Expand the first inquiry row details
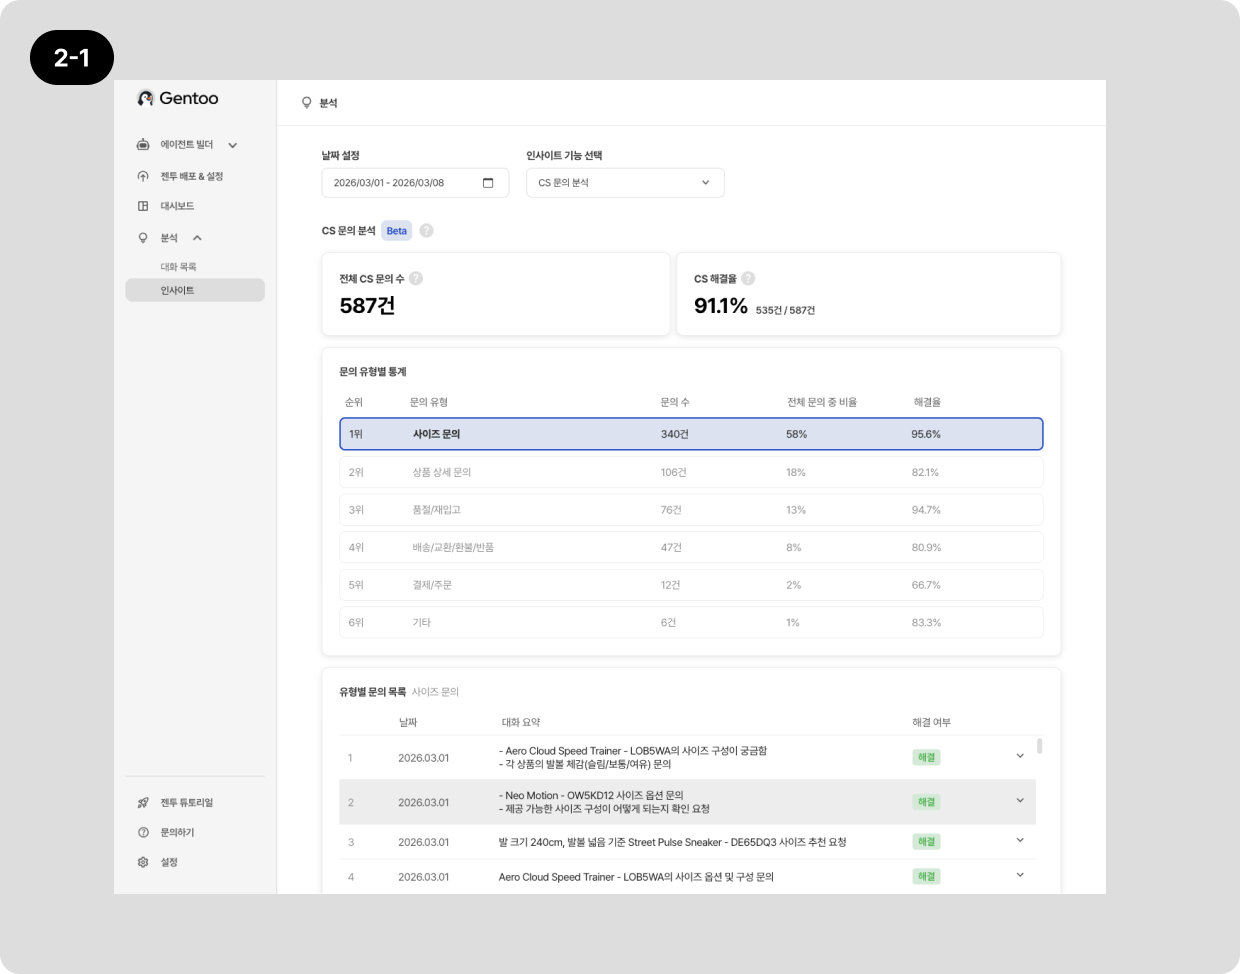 (1020, 756)
